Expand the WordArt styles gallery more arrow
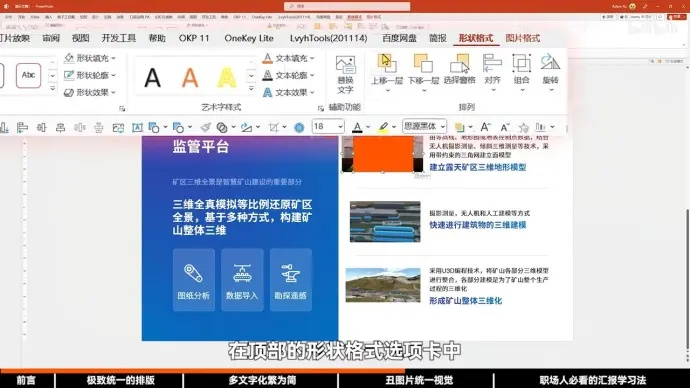 coord(251,88)
